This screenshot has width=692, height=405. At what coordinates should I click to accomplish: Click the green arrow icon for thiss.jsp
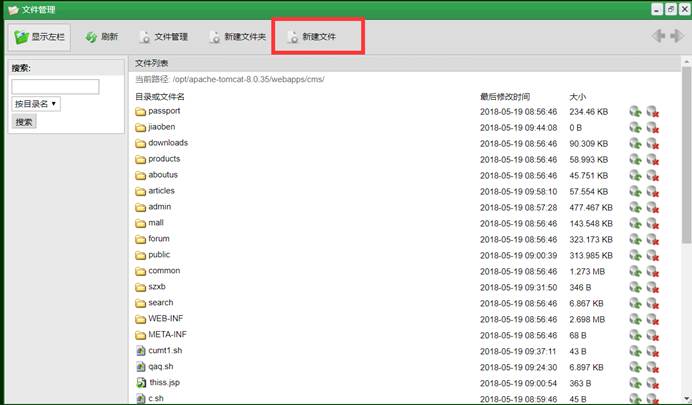click(635, 383)
